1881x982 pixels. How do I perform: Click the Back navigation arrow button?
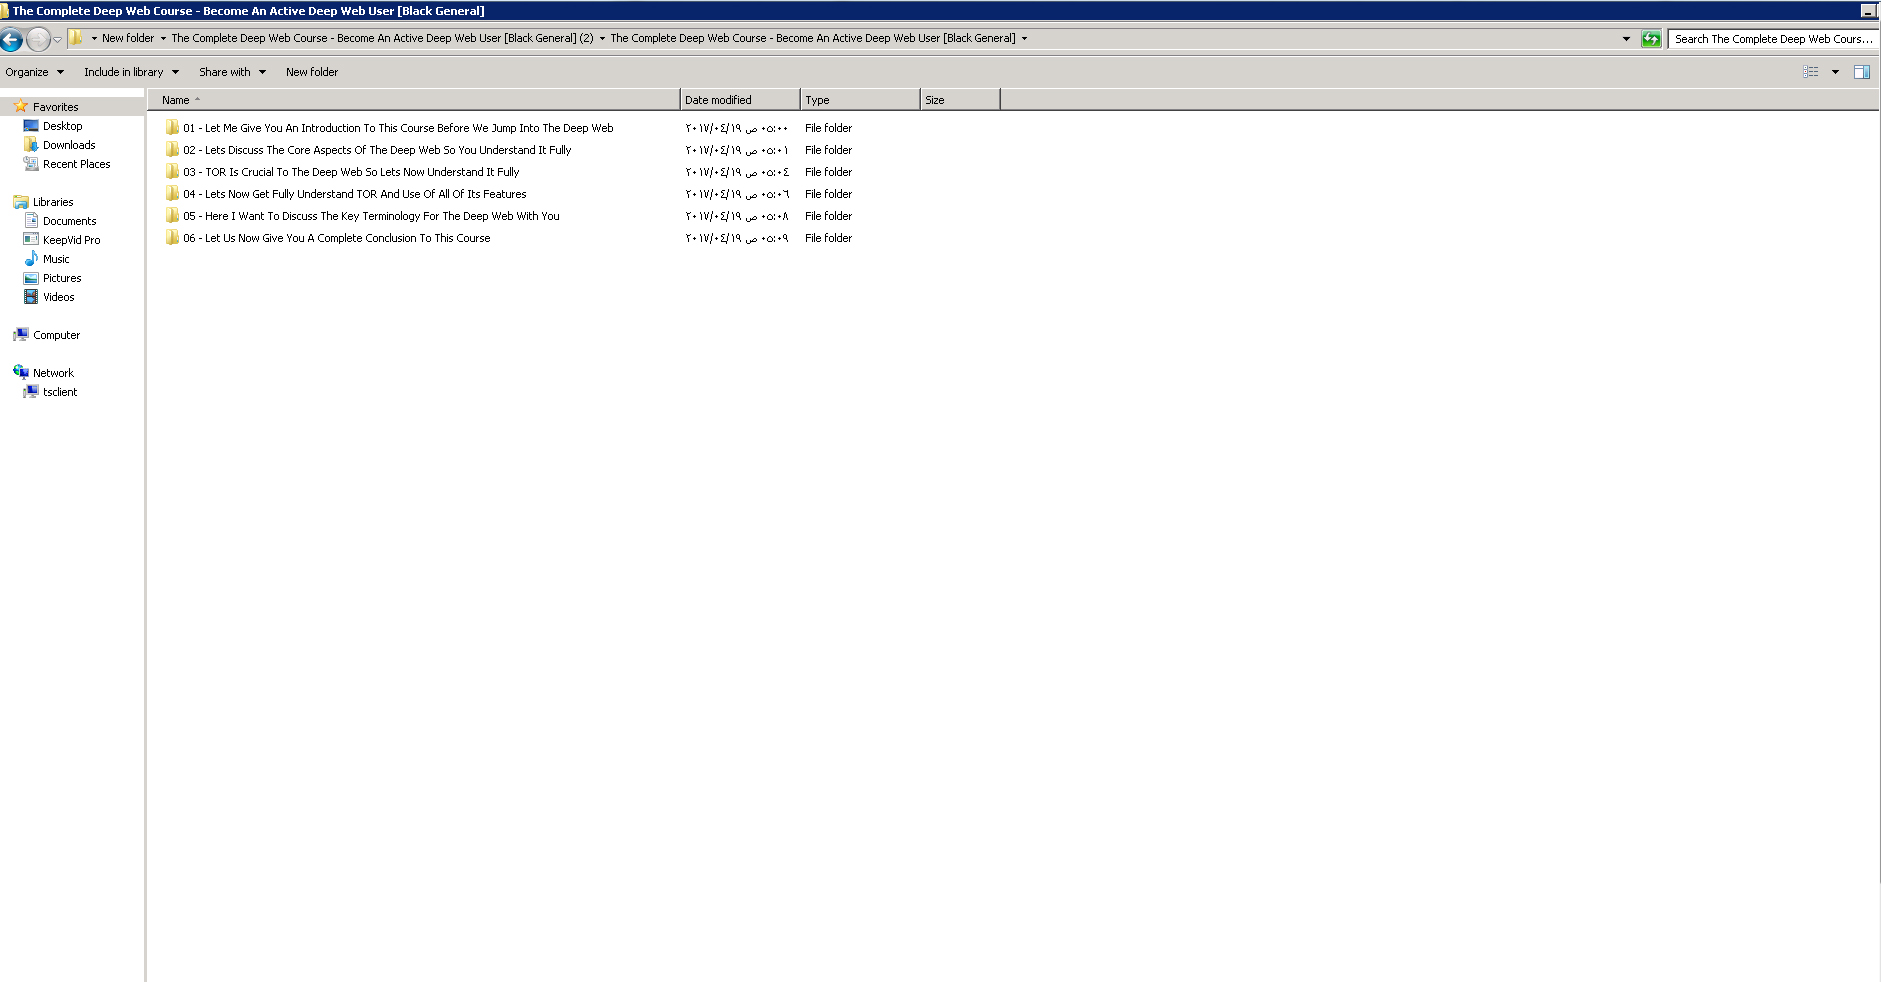click(x=12, y=40)
